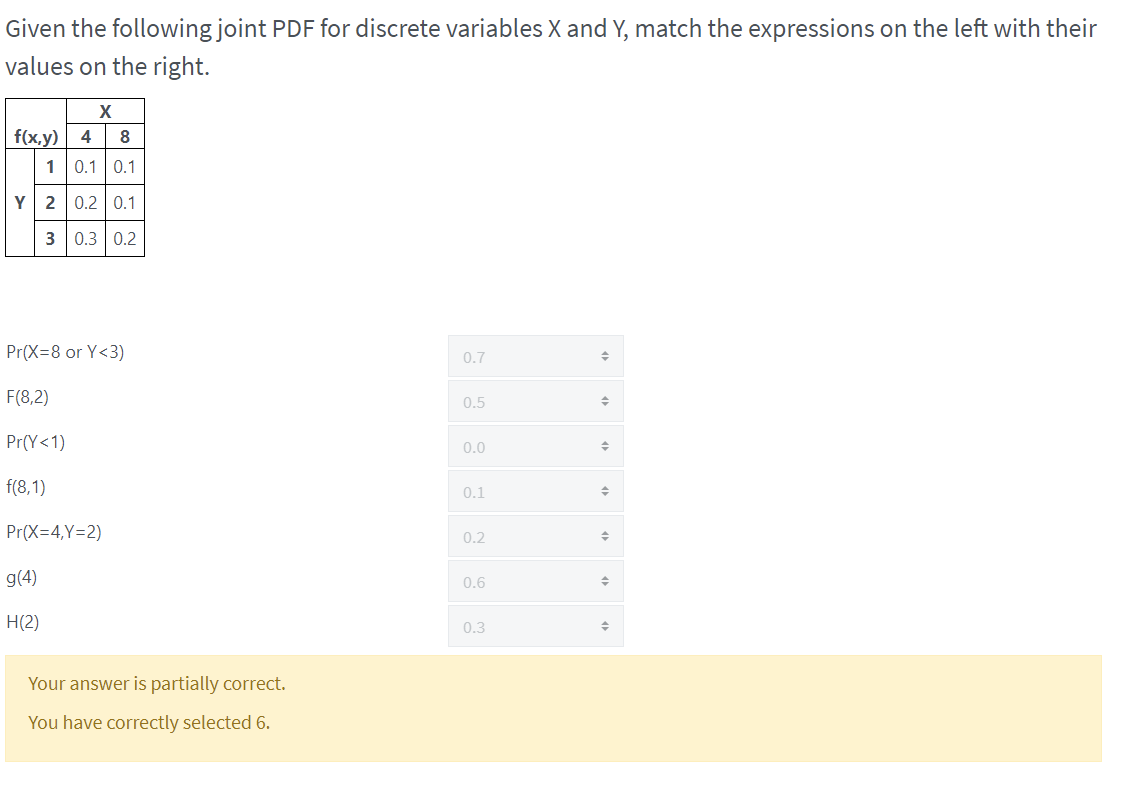Click the partially correct feedback message
Screen dimensions: 1134x788
pos(155,683)
